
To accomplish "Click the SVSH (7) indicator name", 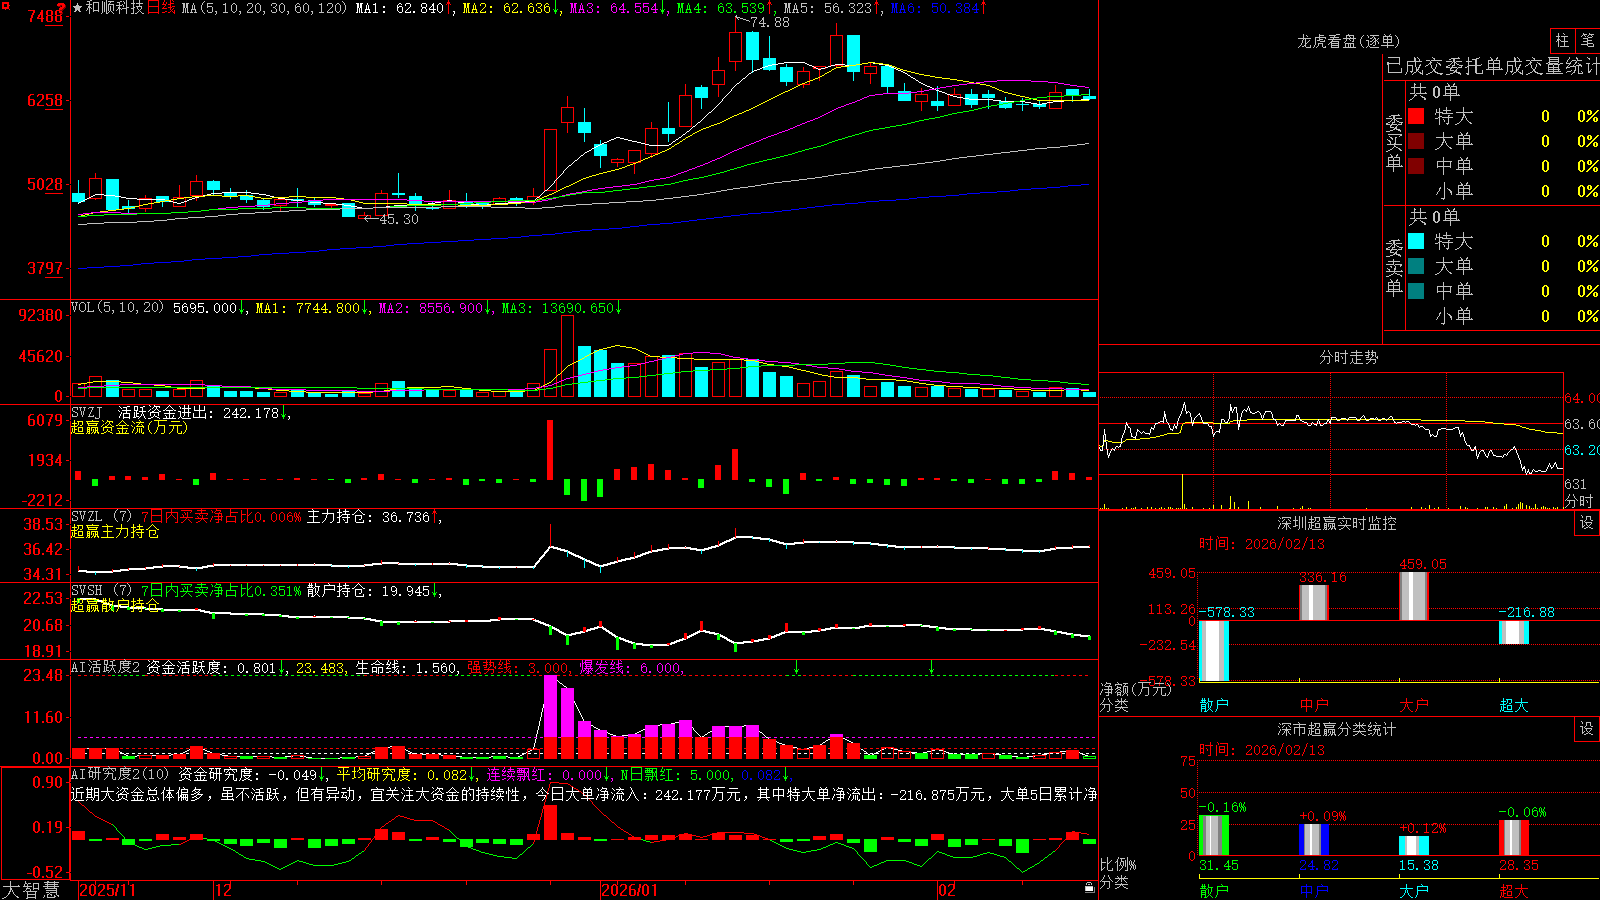I will coord(101,590).
